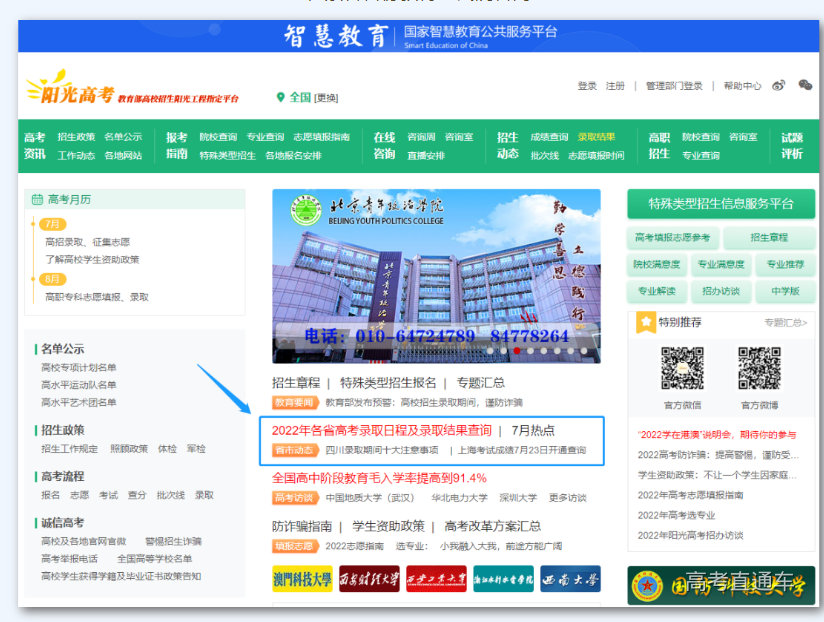Image resolution: width=824 pixels, height=622 pixels.
Task: Select 院校查询 under 报考指南 menu
Action: (218, 137)
